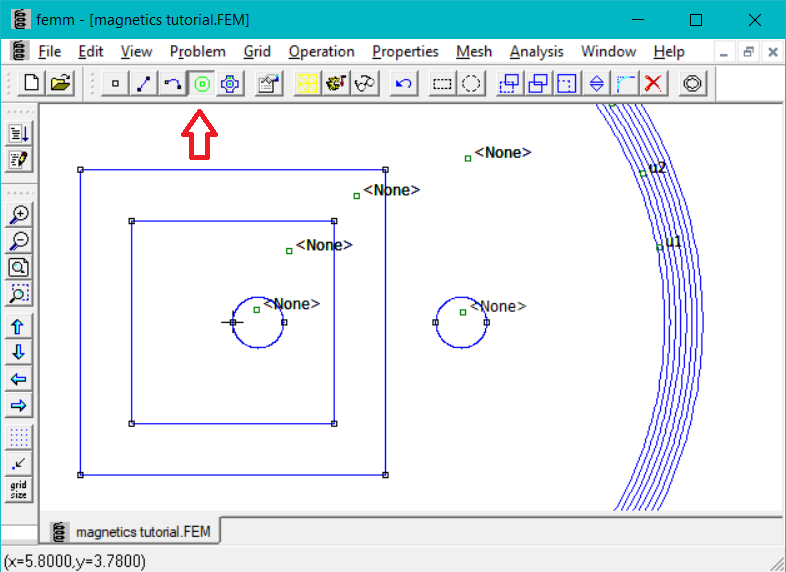Pan view with the left arrow

[18, 379]
